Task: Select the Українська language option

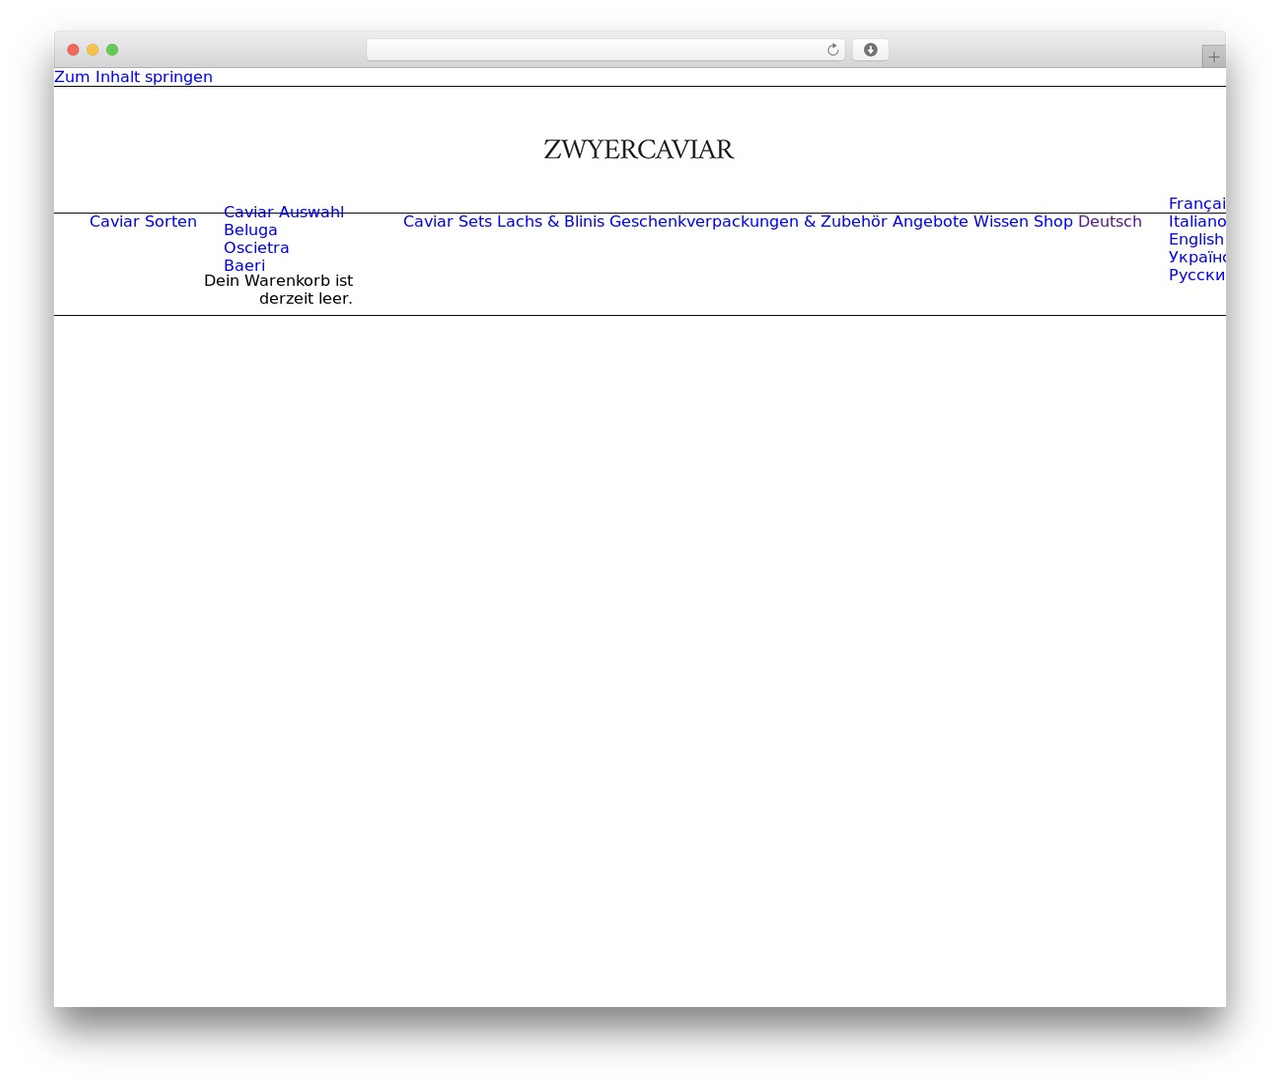Action: (1197, 257)
